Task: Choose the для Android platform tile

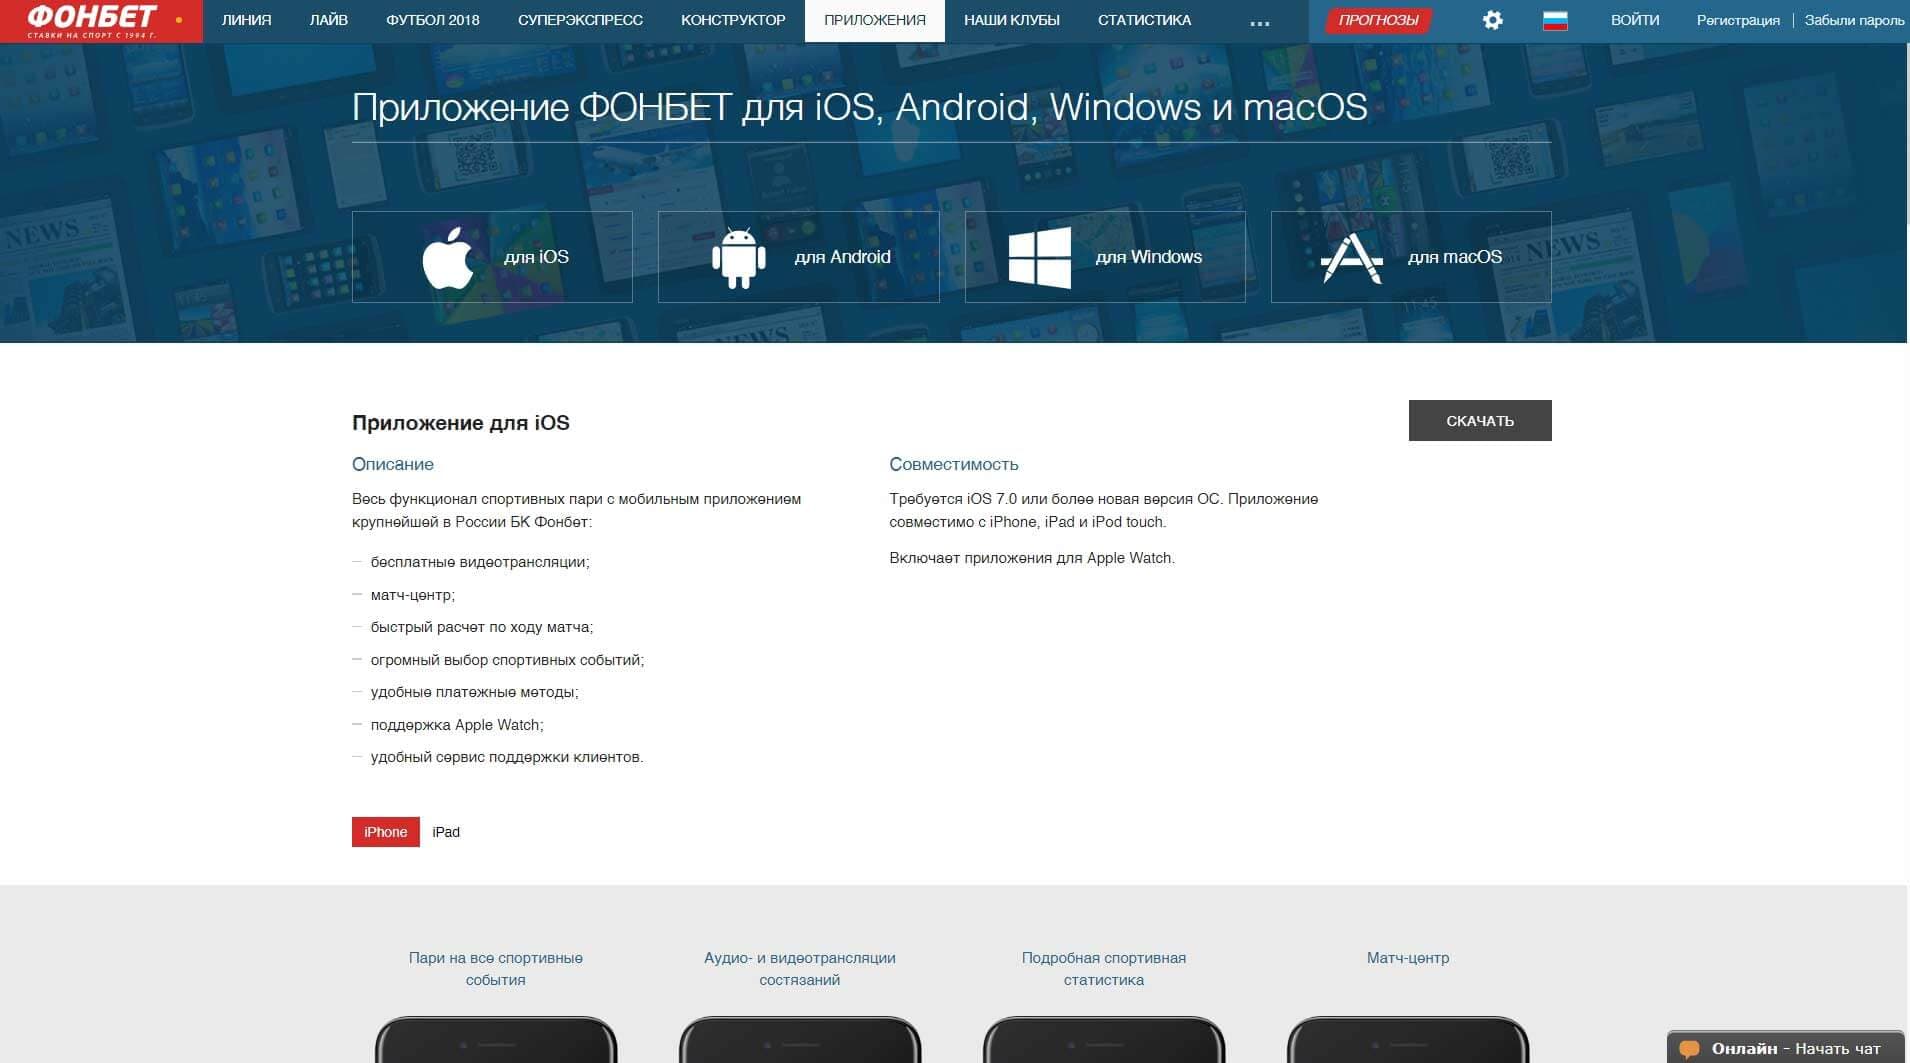Action: point(798,257)
